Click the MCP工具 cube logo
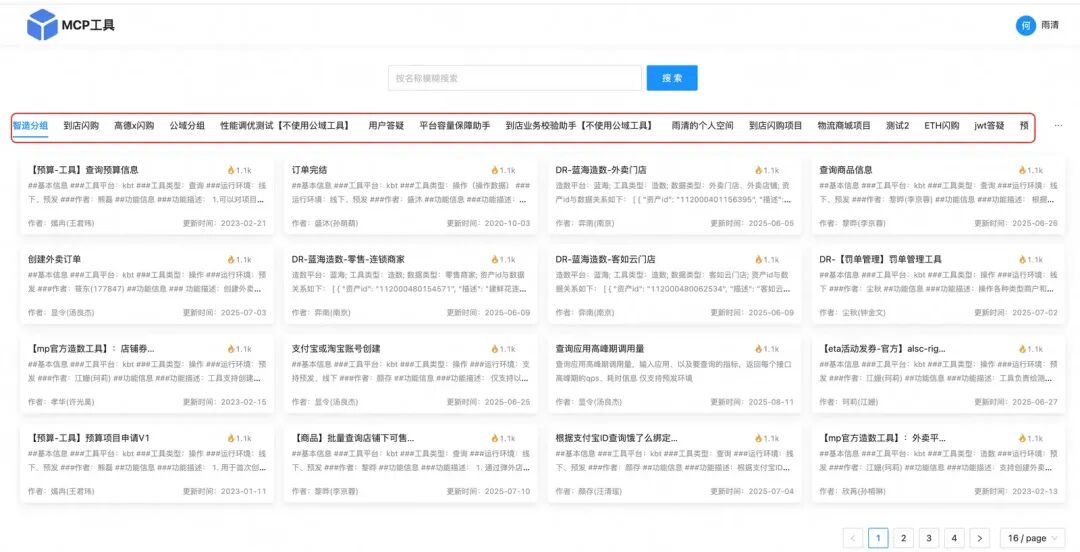1080x552 pixels. point(42,25)
